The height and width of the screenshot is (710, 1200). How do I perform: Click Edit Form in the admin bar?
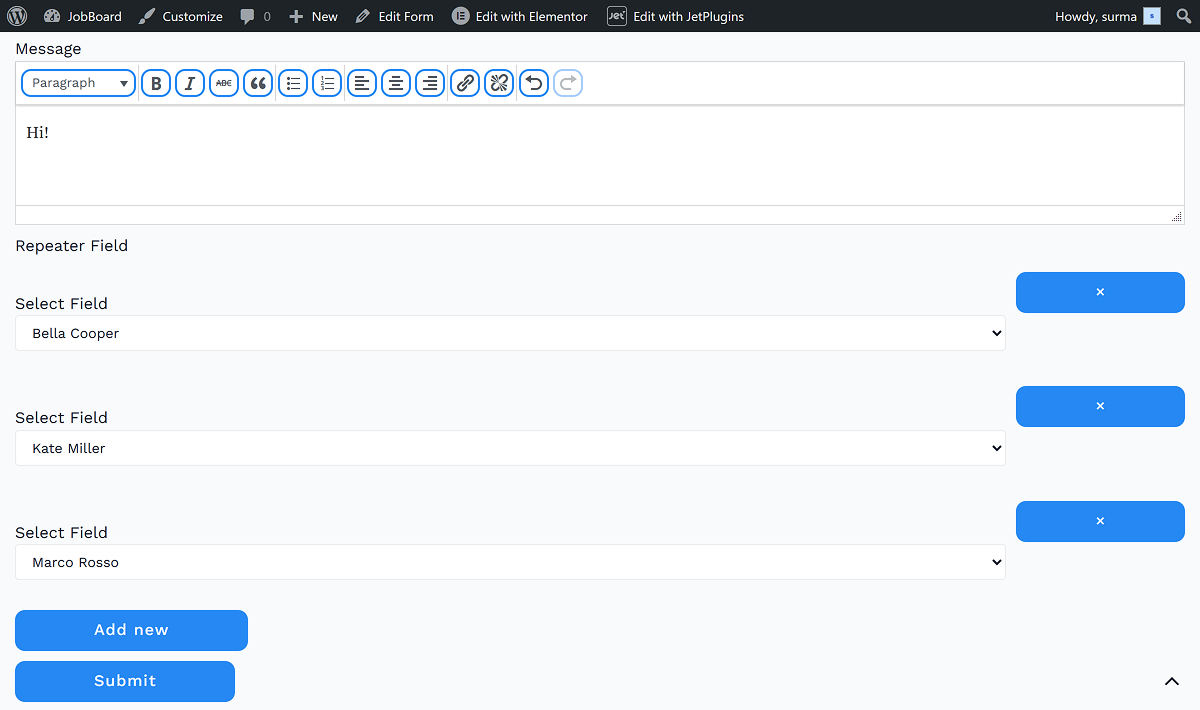click(394, 16)
